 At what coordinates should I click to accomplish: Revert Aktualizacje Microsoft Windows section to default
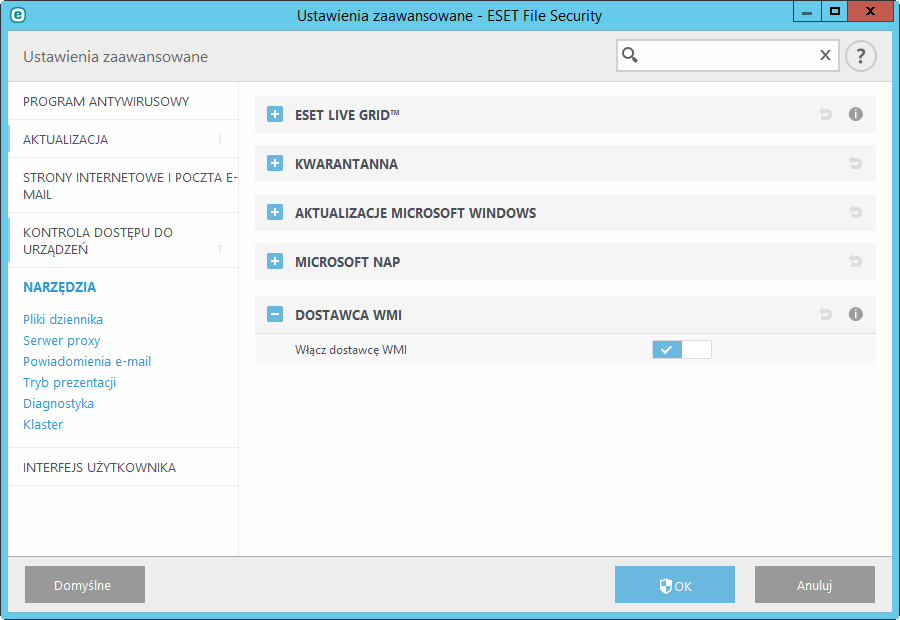coord(855,212)
